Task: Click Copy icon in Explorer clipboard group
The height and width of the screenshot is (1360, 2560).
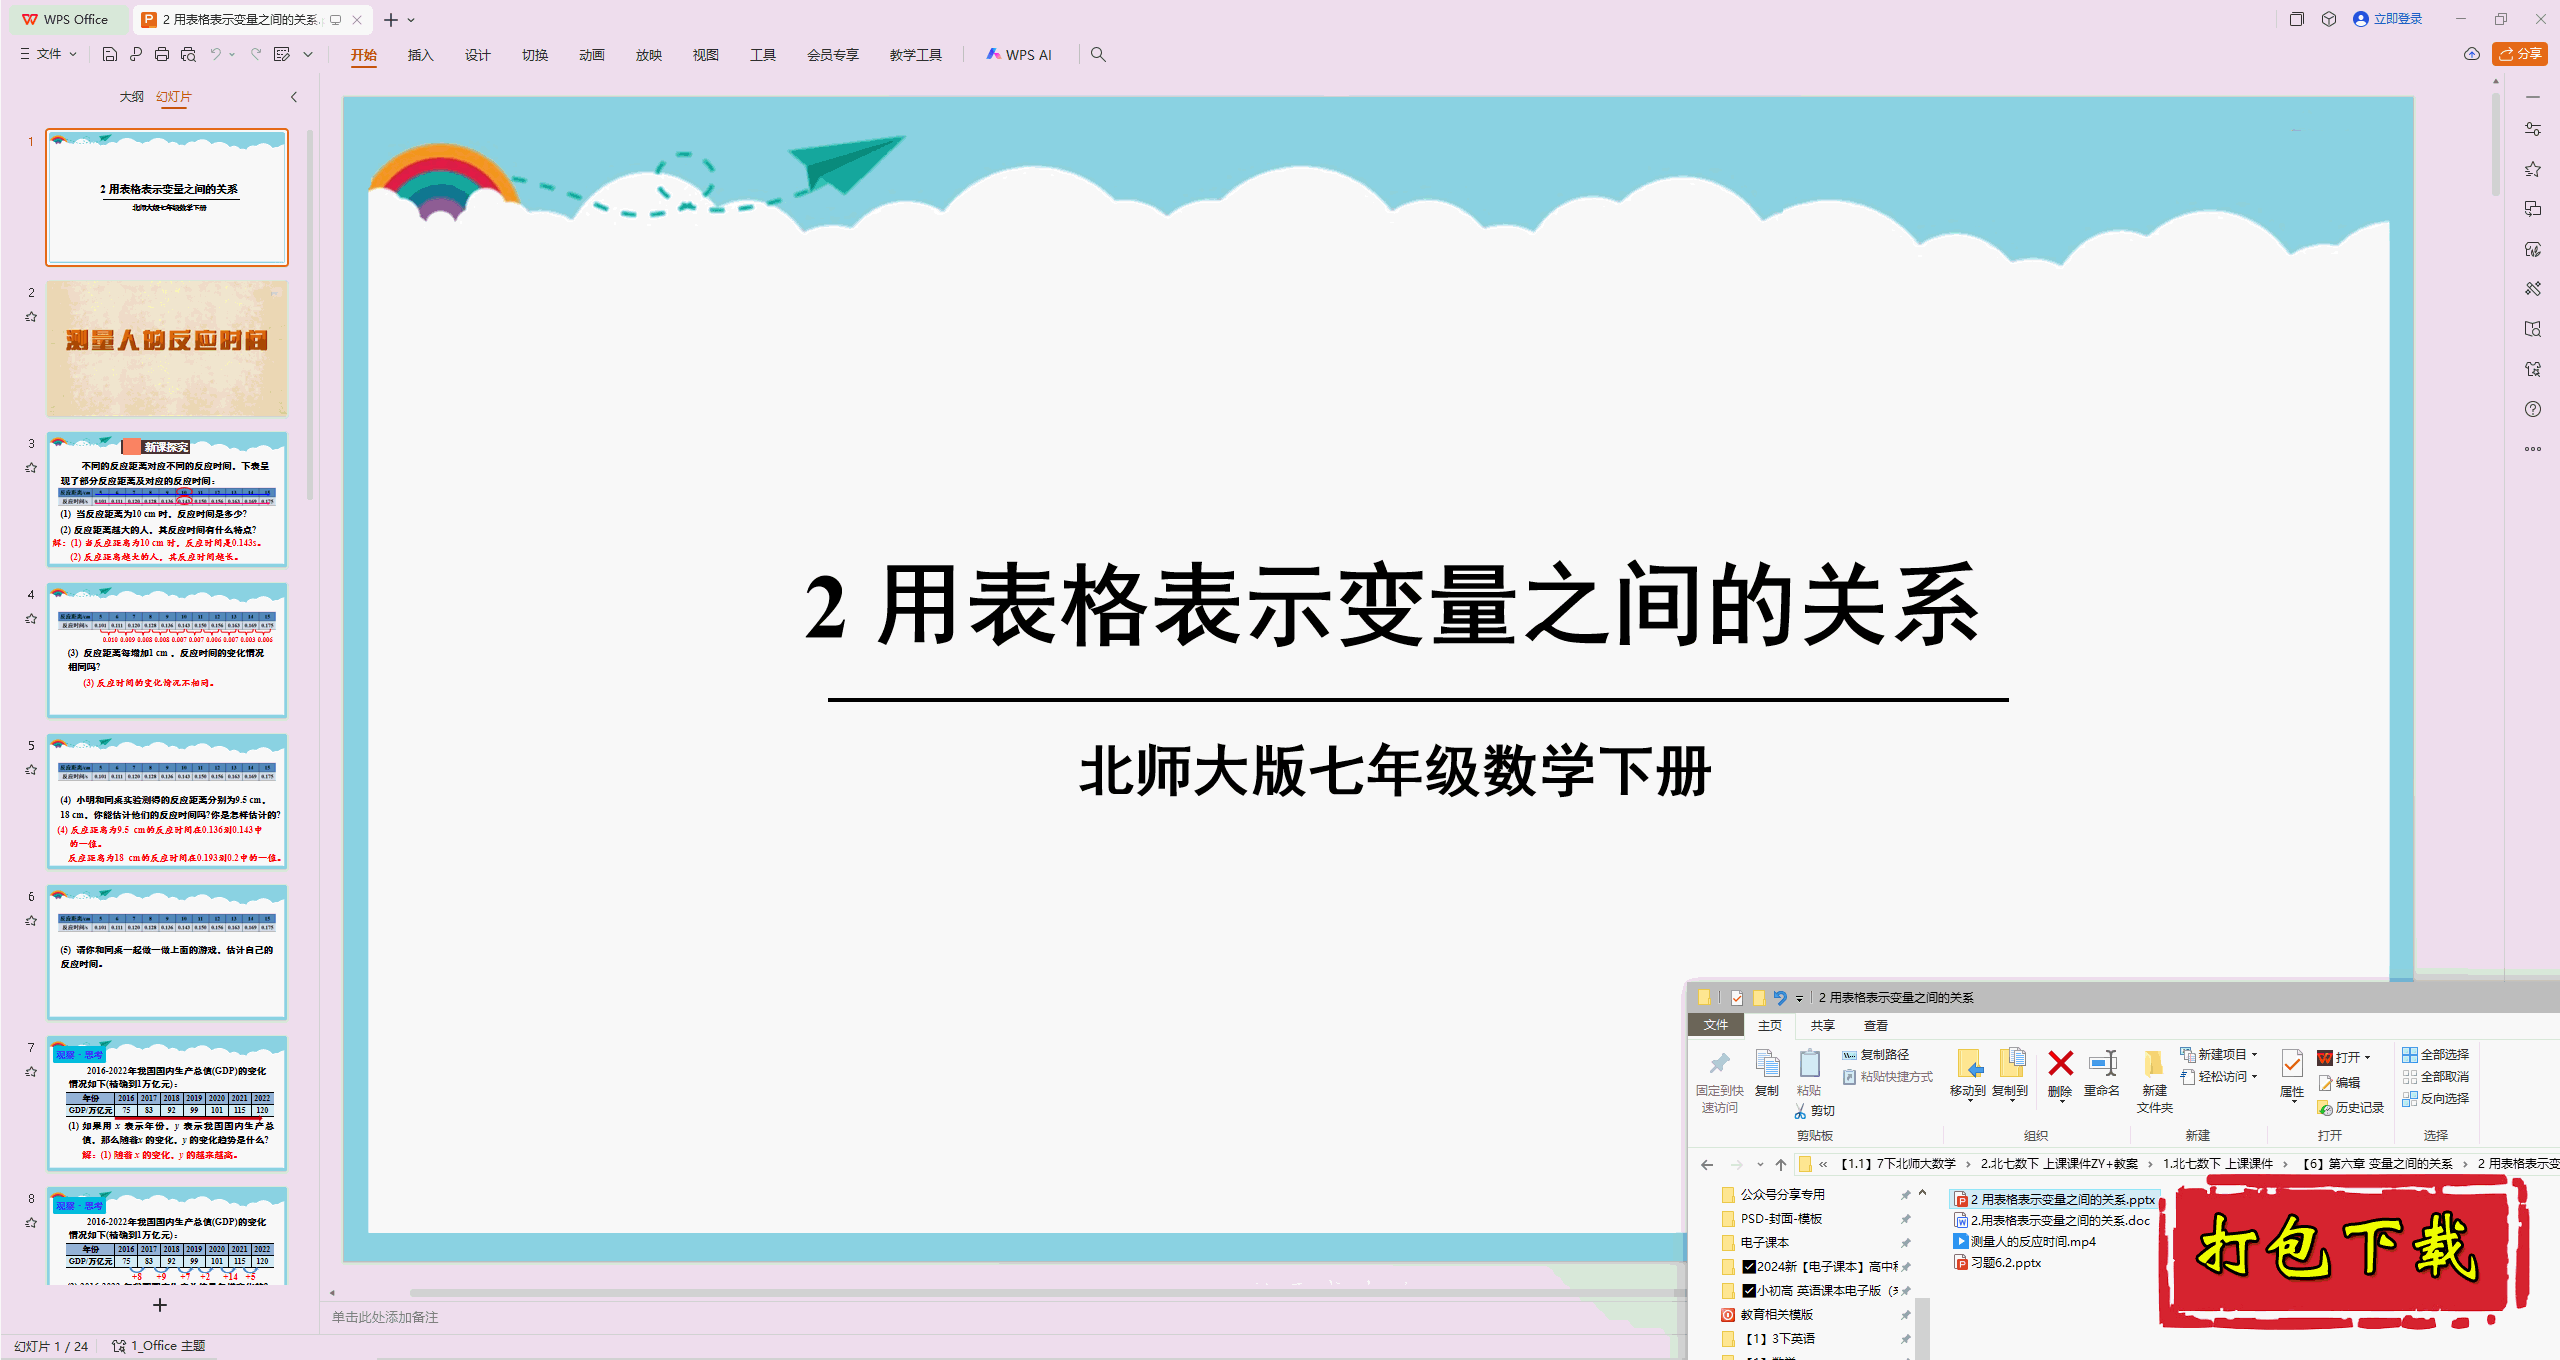Action: (x=1767, y=1075)
